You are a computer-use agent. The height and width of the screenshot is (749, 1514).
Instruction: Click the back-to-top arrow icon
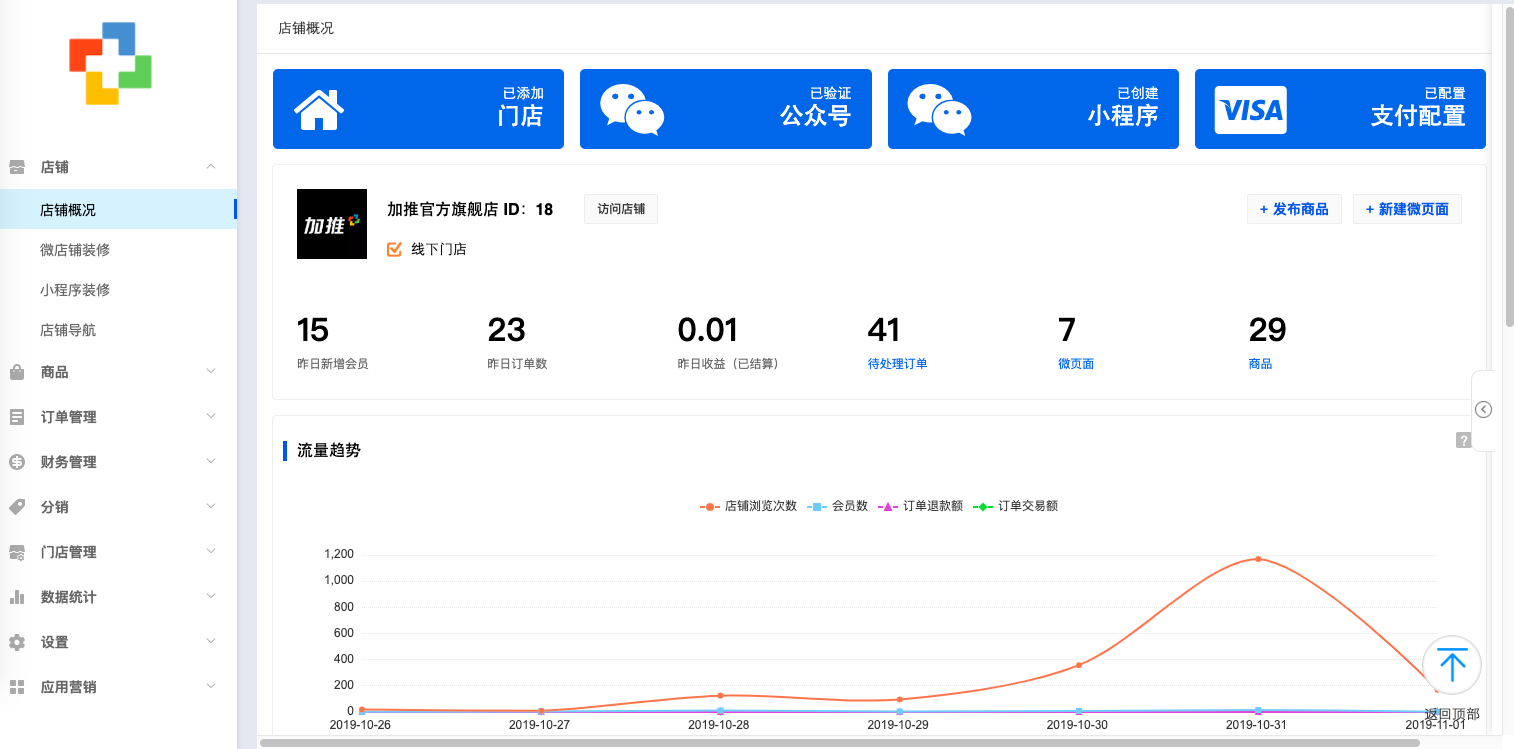click(x=1452, y=665)
